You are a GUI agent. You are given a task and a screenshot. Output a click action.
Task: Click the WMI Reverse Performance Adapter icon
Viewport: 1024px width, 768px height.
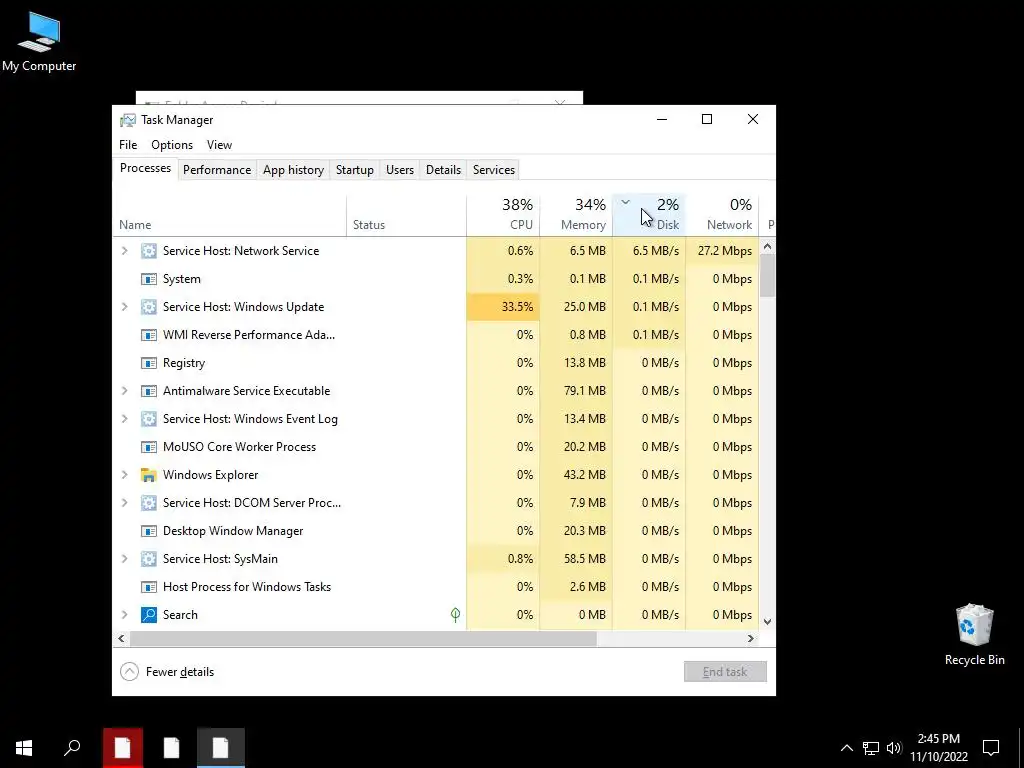149,335
